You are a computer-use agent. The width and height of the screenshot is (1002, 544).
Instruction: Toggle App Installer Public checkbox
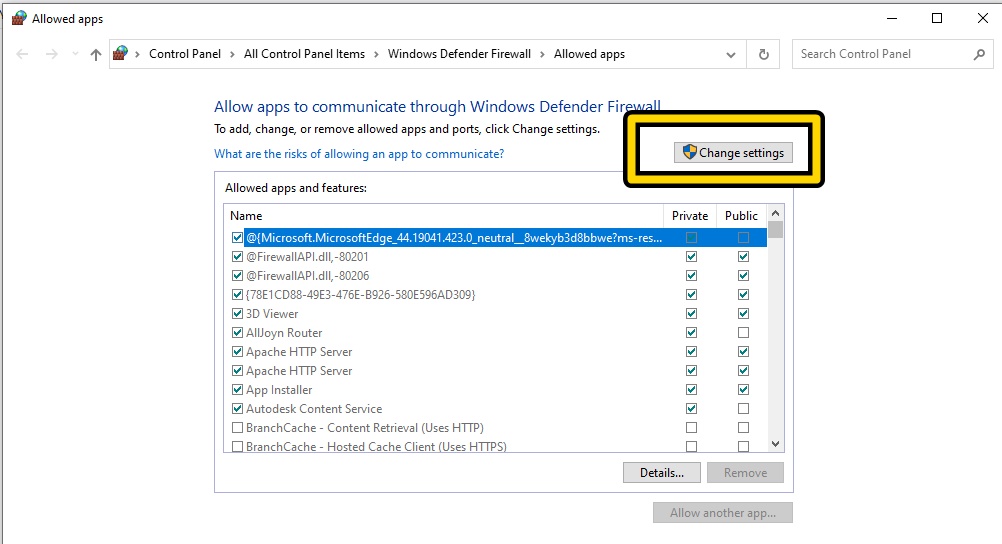(743, 390)
